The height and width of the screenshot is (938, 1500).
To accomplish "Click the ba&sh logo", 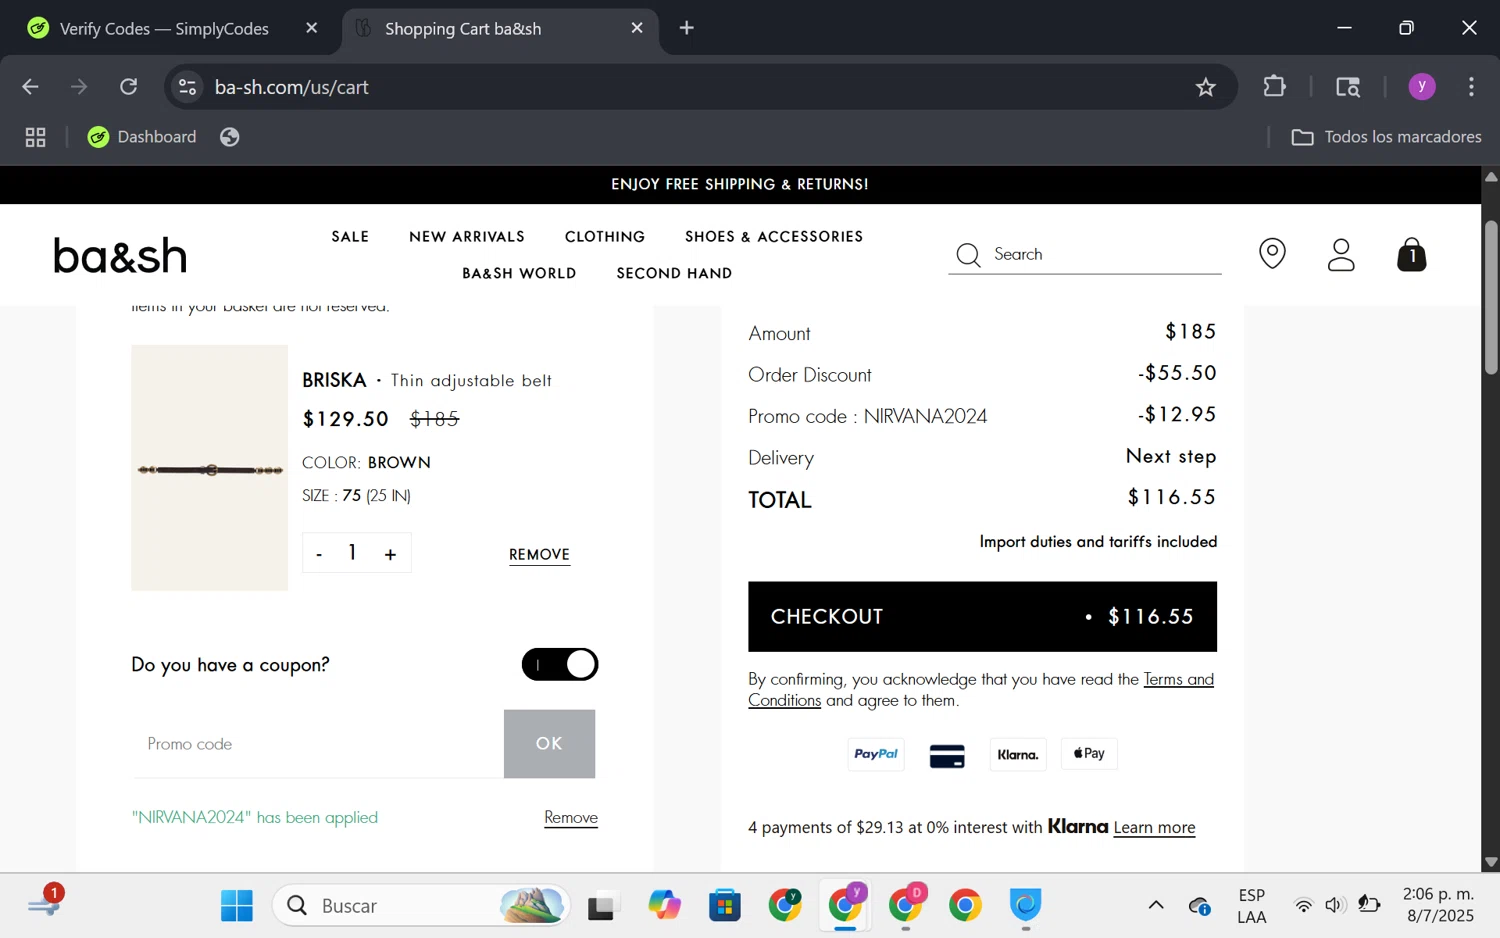I will [120, 256].
